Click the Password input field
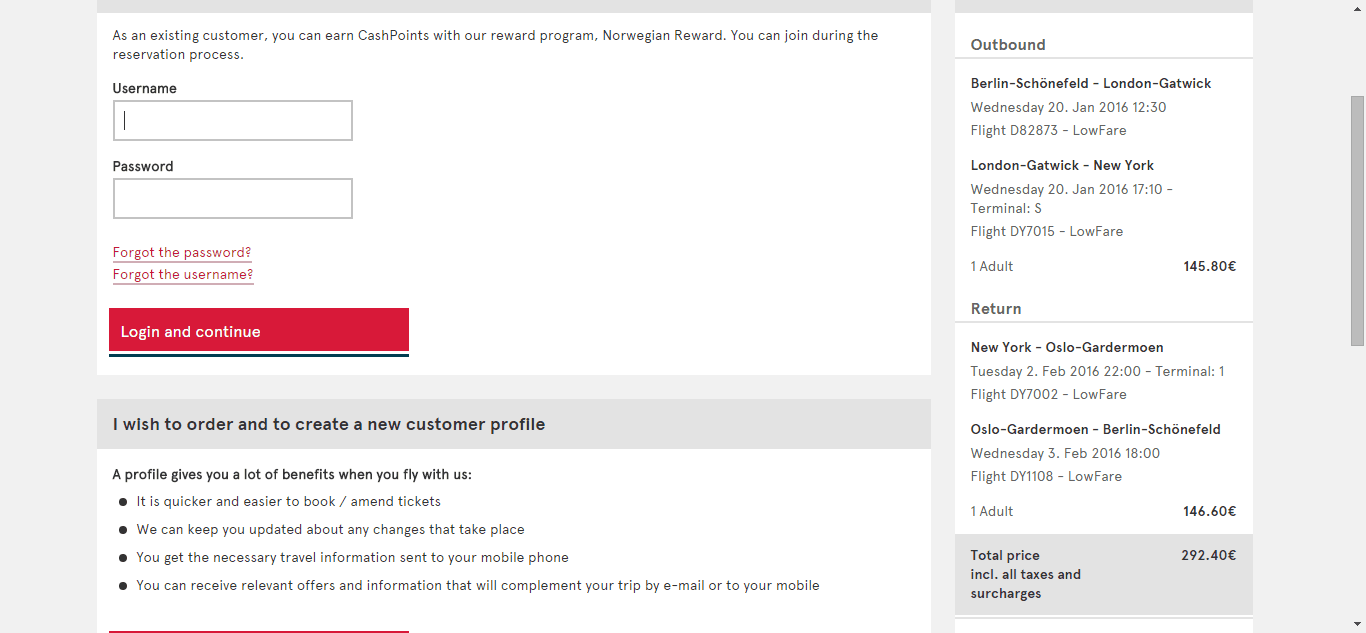The image size is (1366, 633). click(232, 198)
